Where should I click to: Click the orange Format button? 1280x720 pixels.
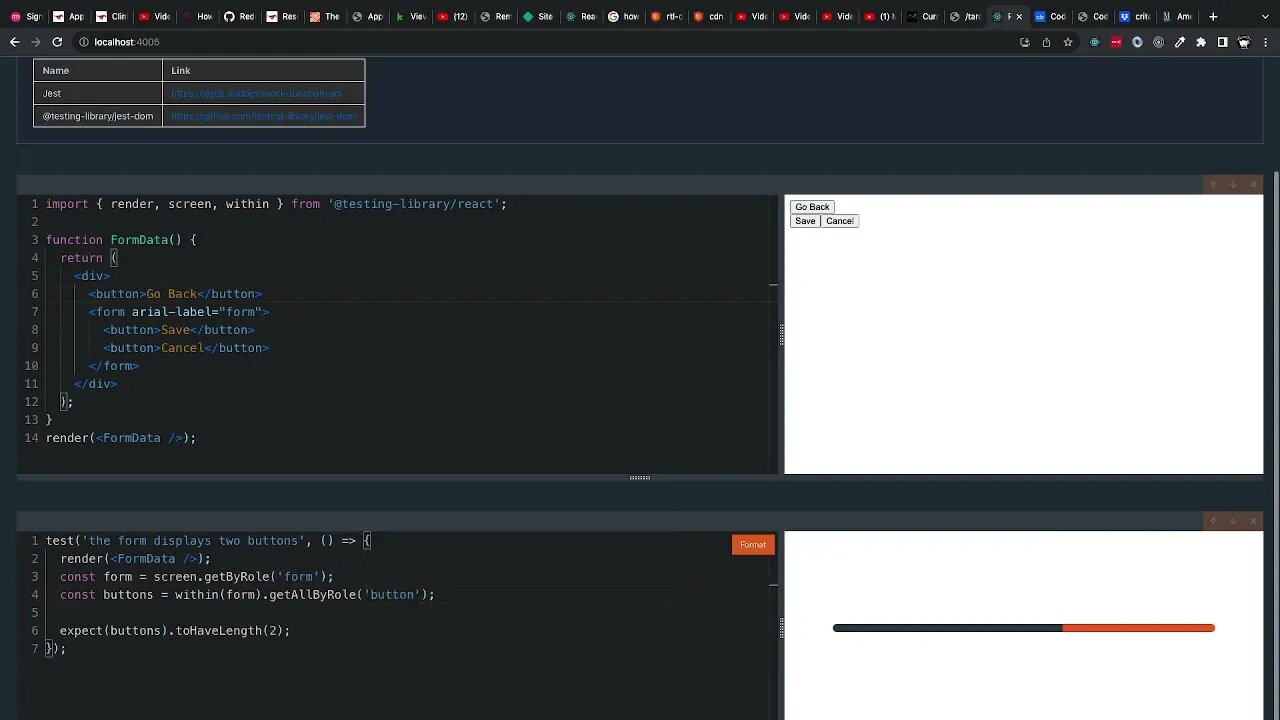pyautogui.click(x=753, y=545)
